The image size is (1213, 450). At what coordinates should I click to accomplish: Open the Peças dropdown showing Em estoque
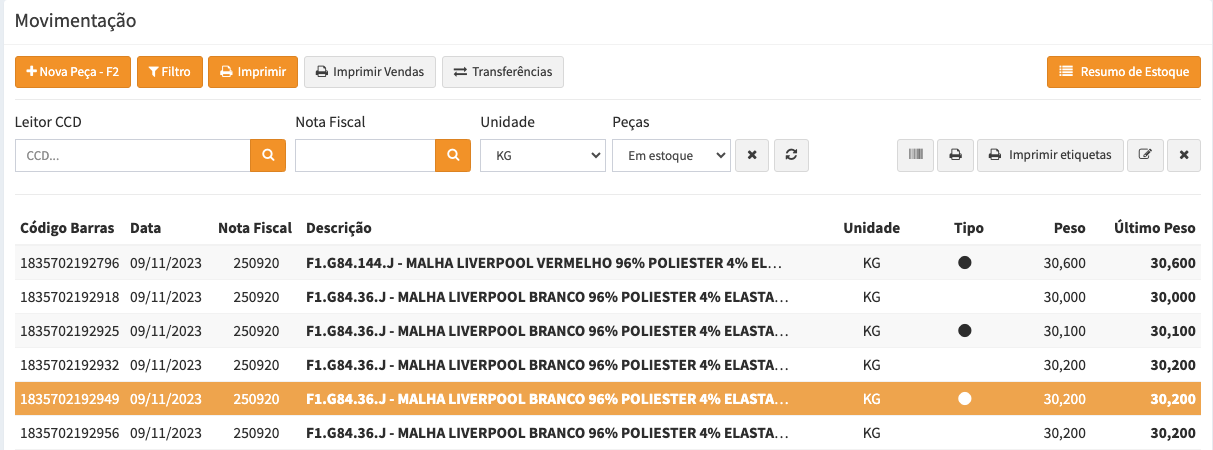coord(671,155)
